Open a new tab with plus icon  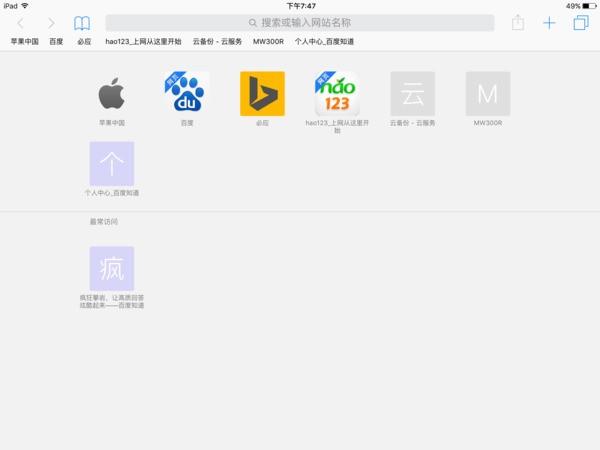coord(549,23)
